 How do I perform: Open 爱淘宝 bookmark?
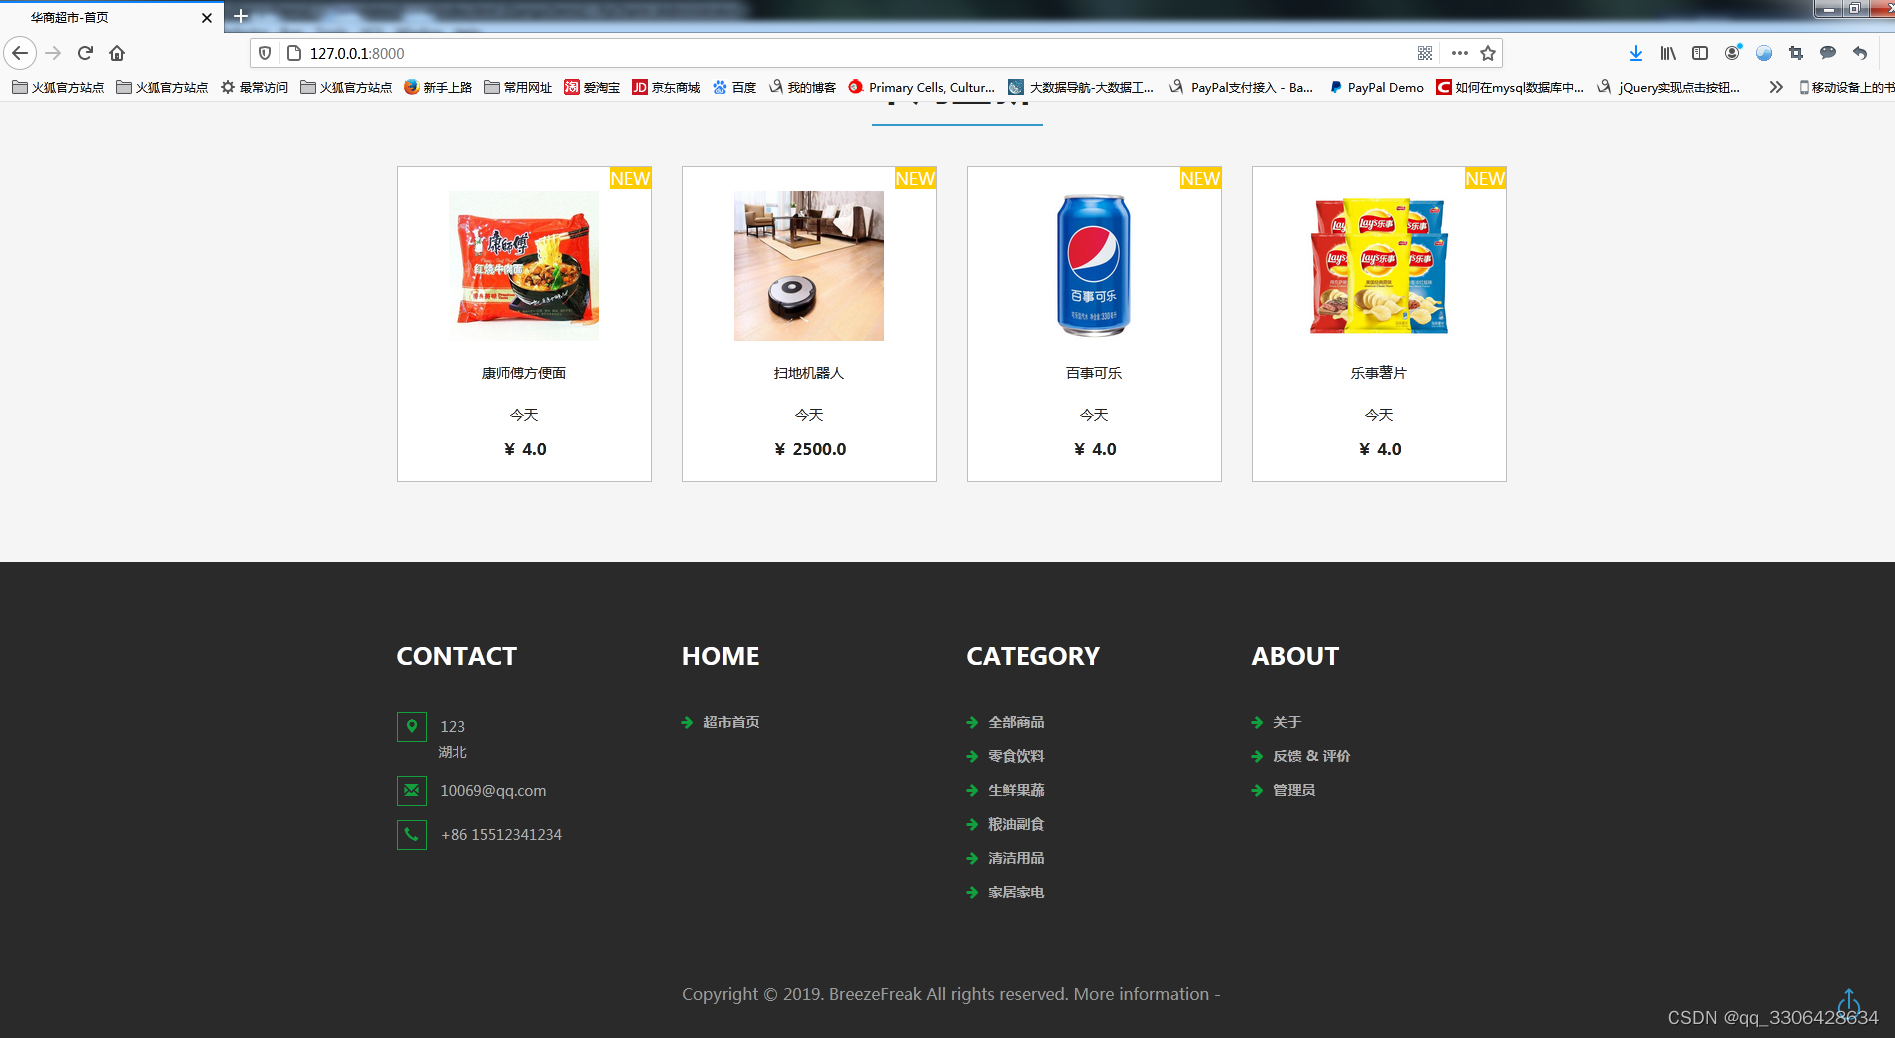592,87
